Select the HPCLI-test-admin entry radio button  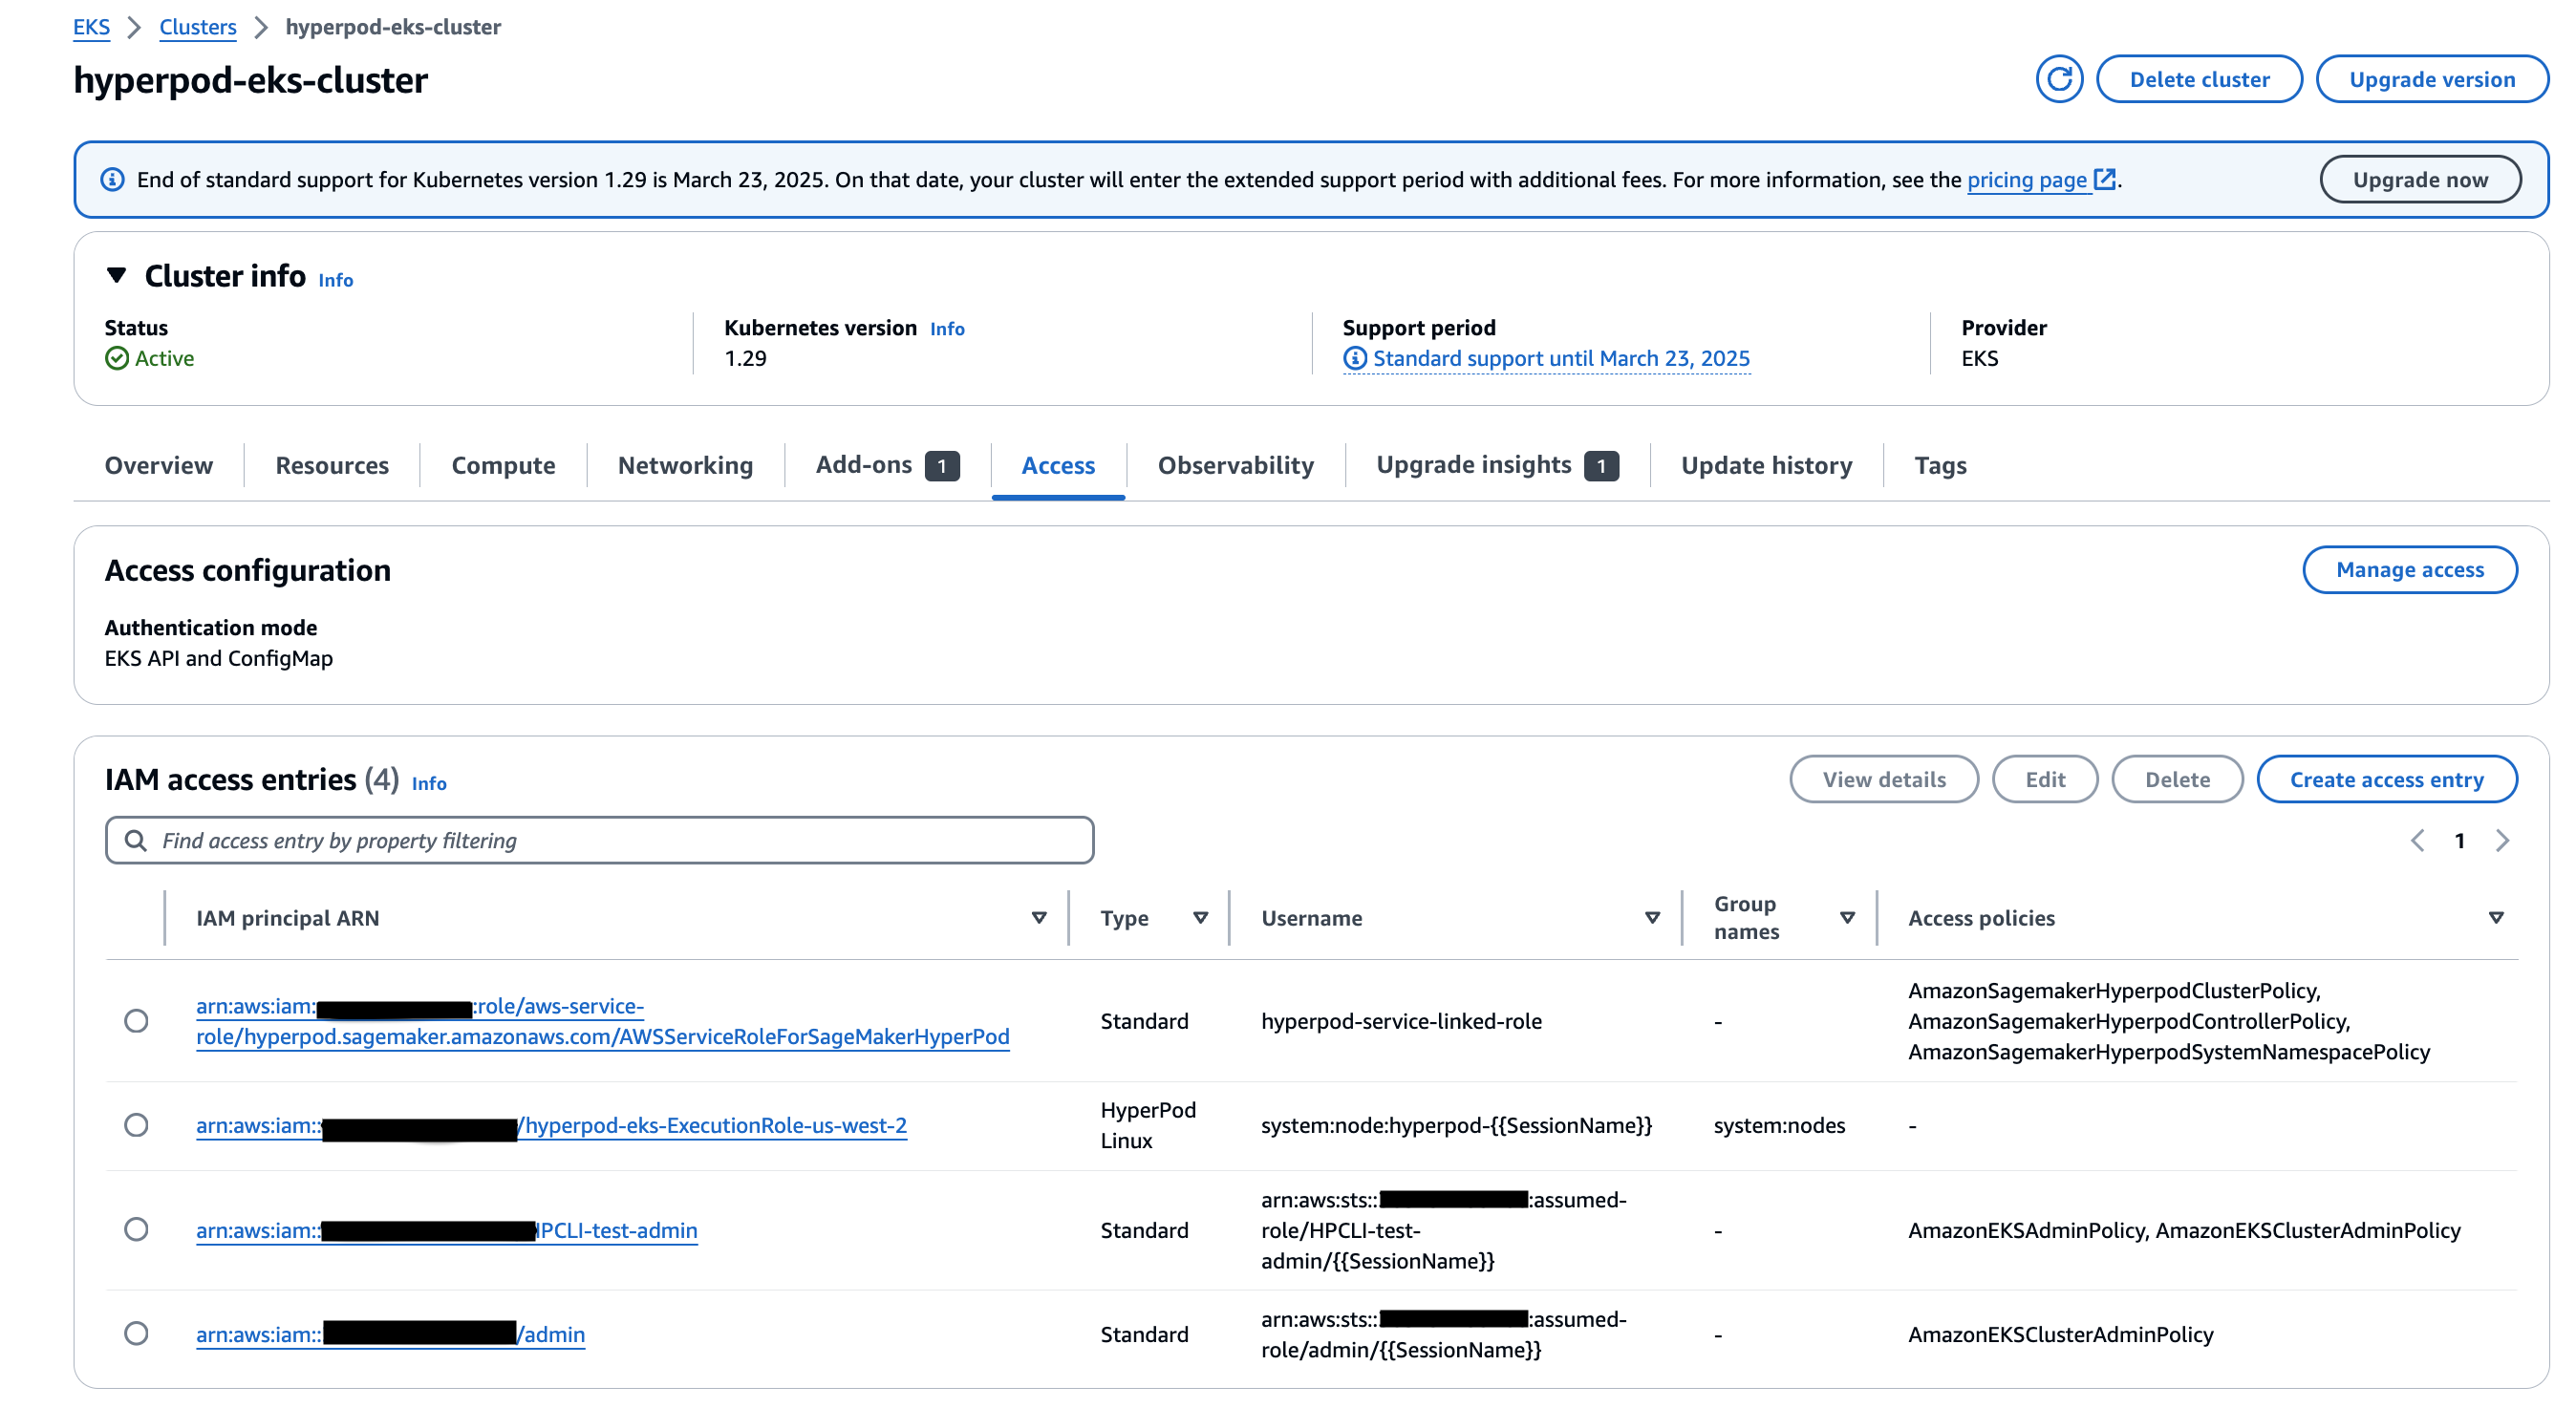point(136,1229)
